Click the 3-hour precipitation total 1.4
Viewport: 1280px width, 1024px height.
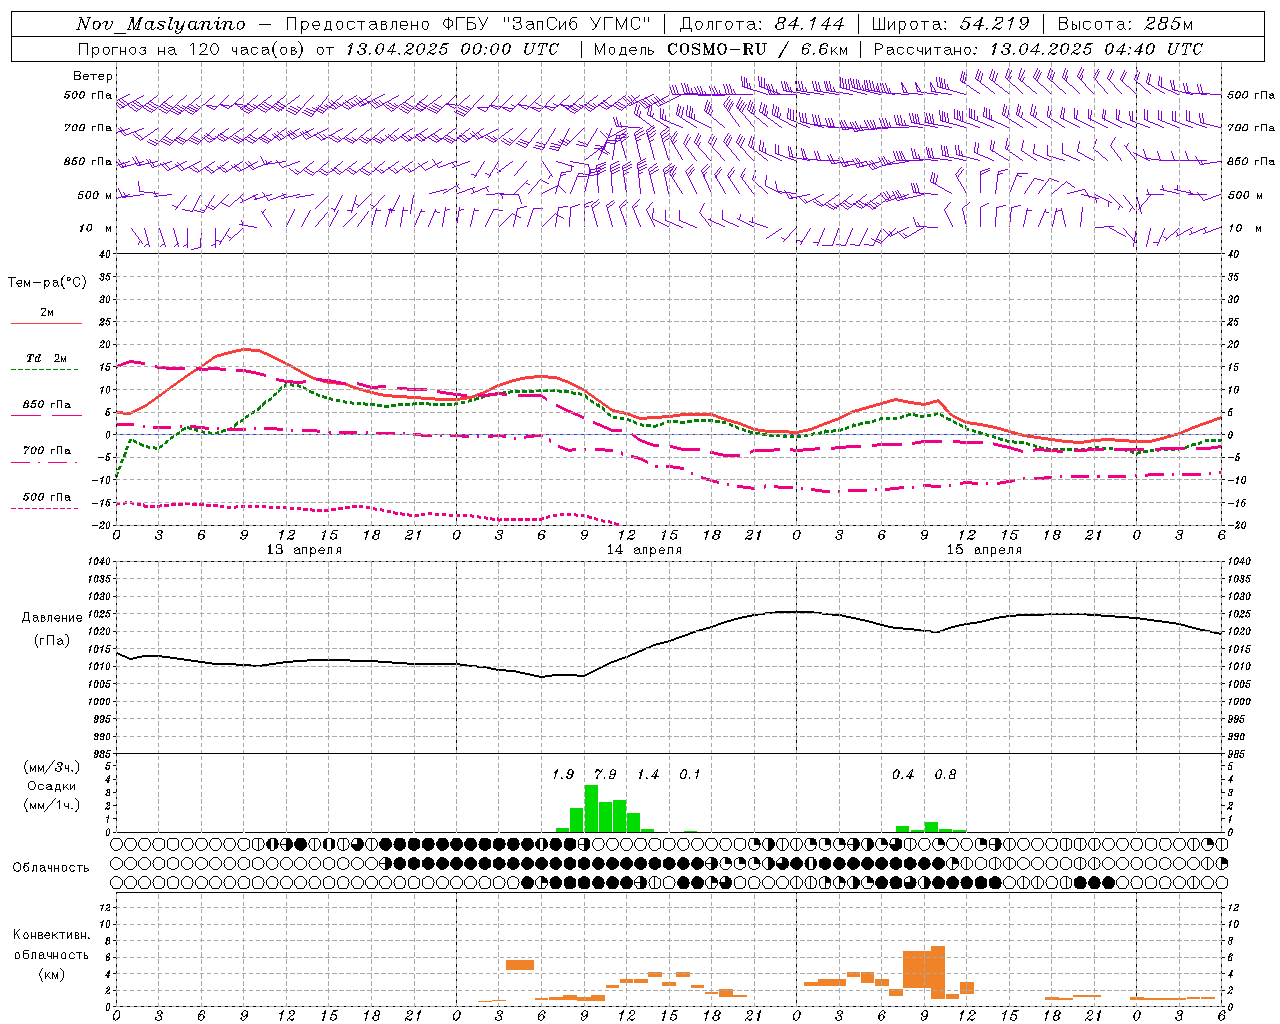pyautogui.click(x=648, y=775)
